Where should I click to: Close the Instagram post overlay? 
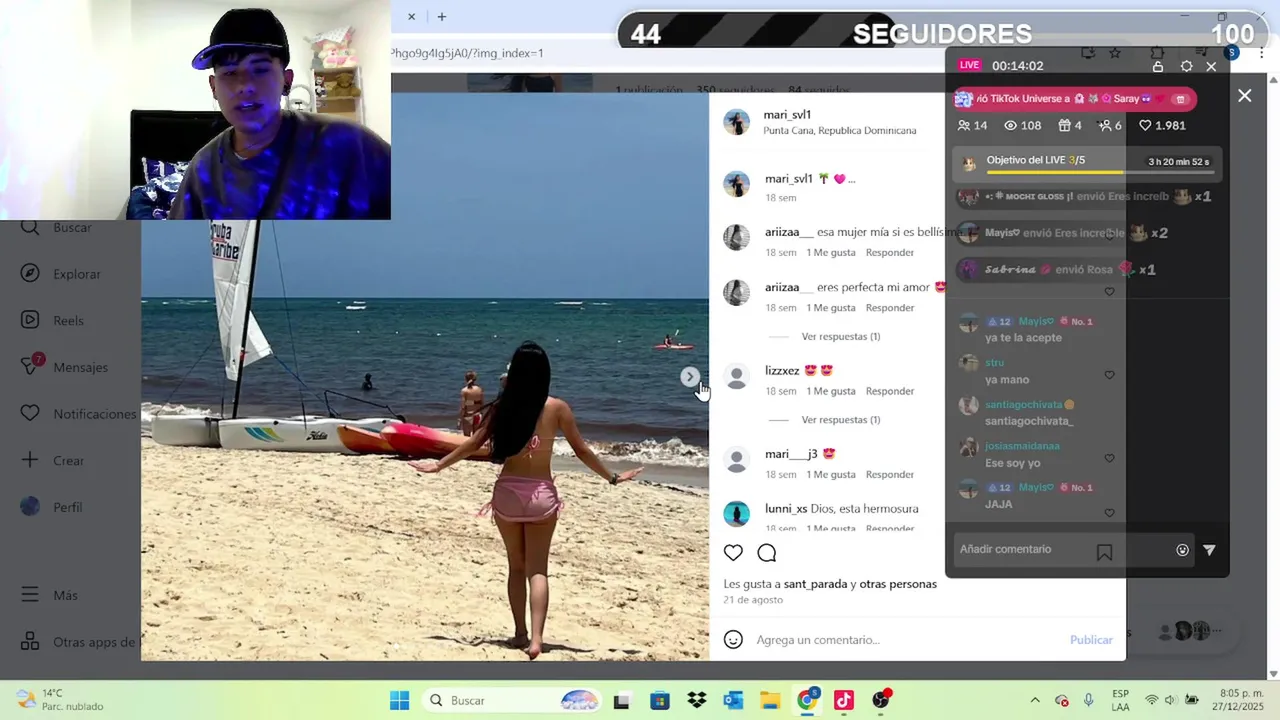click(x=1244, y=96)
